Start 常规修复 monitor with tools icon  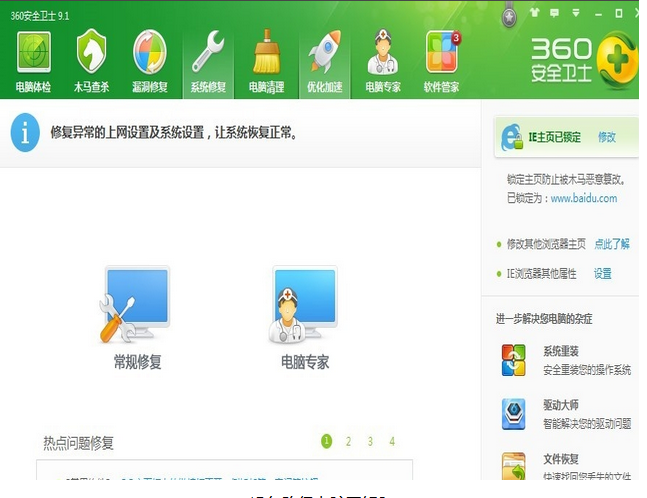135,304
